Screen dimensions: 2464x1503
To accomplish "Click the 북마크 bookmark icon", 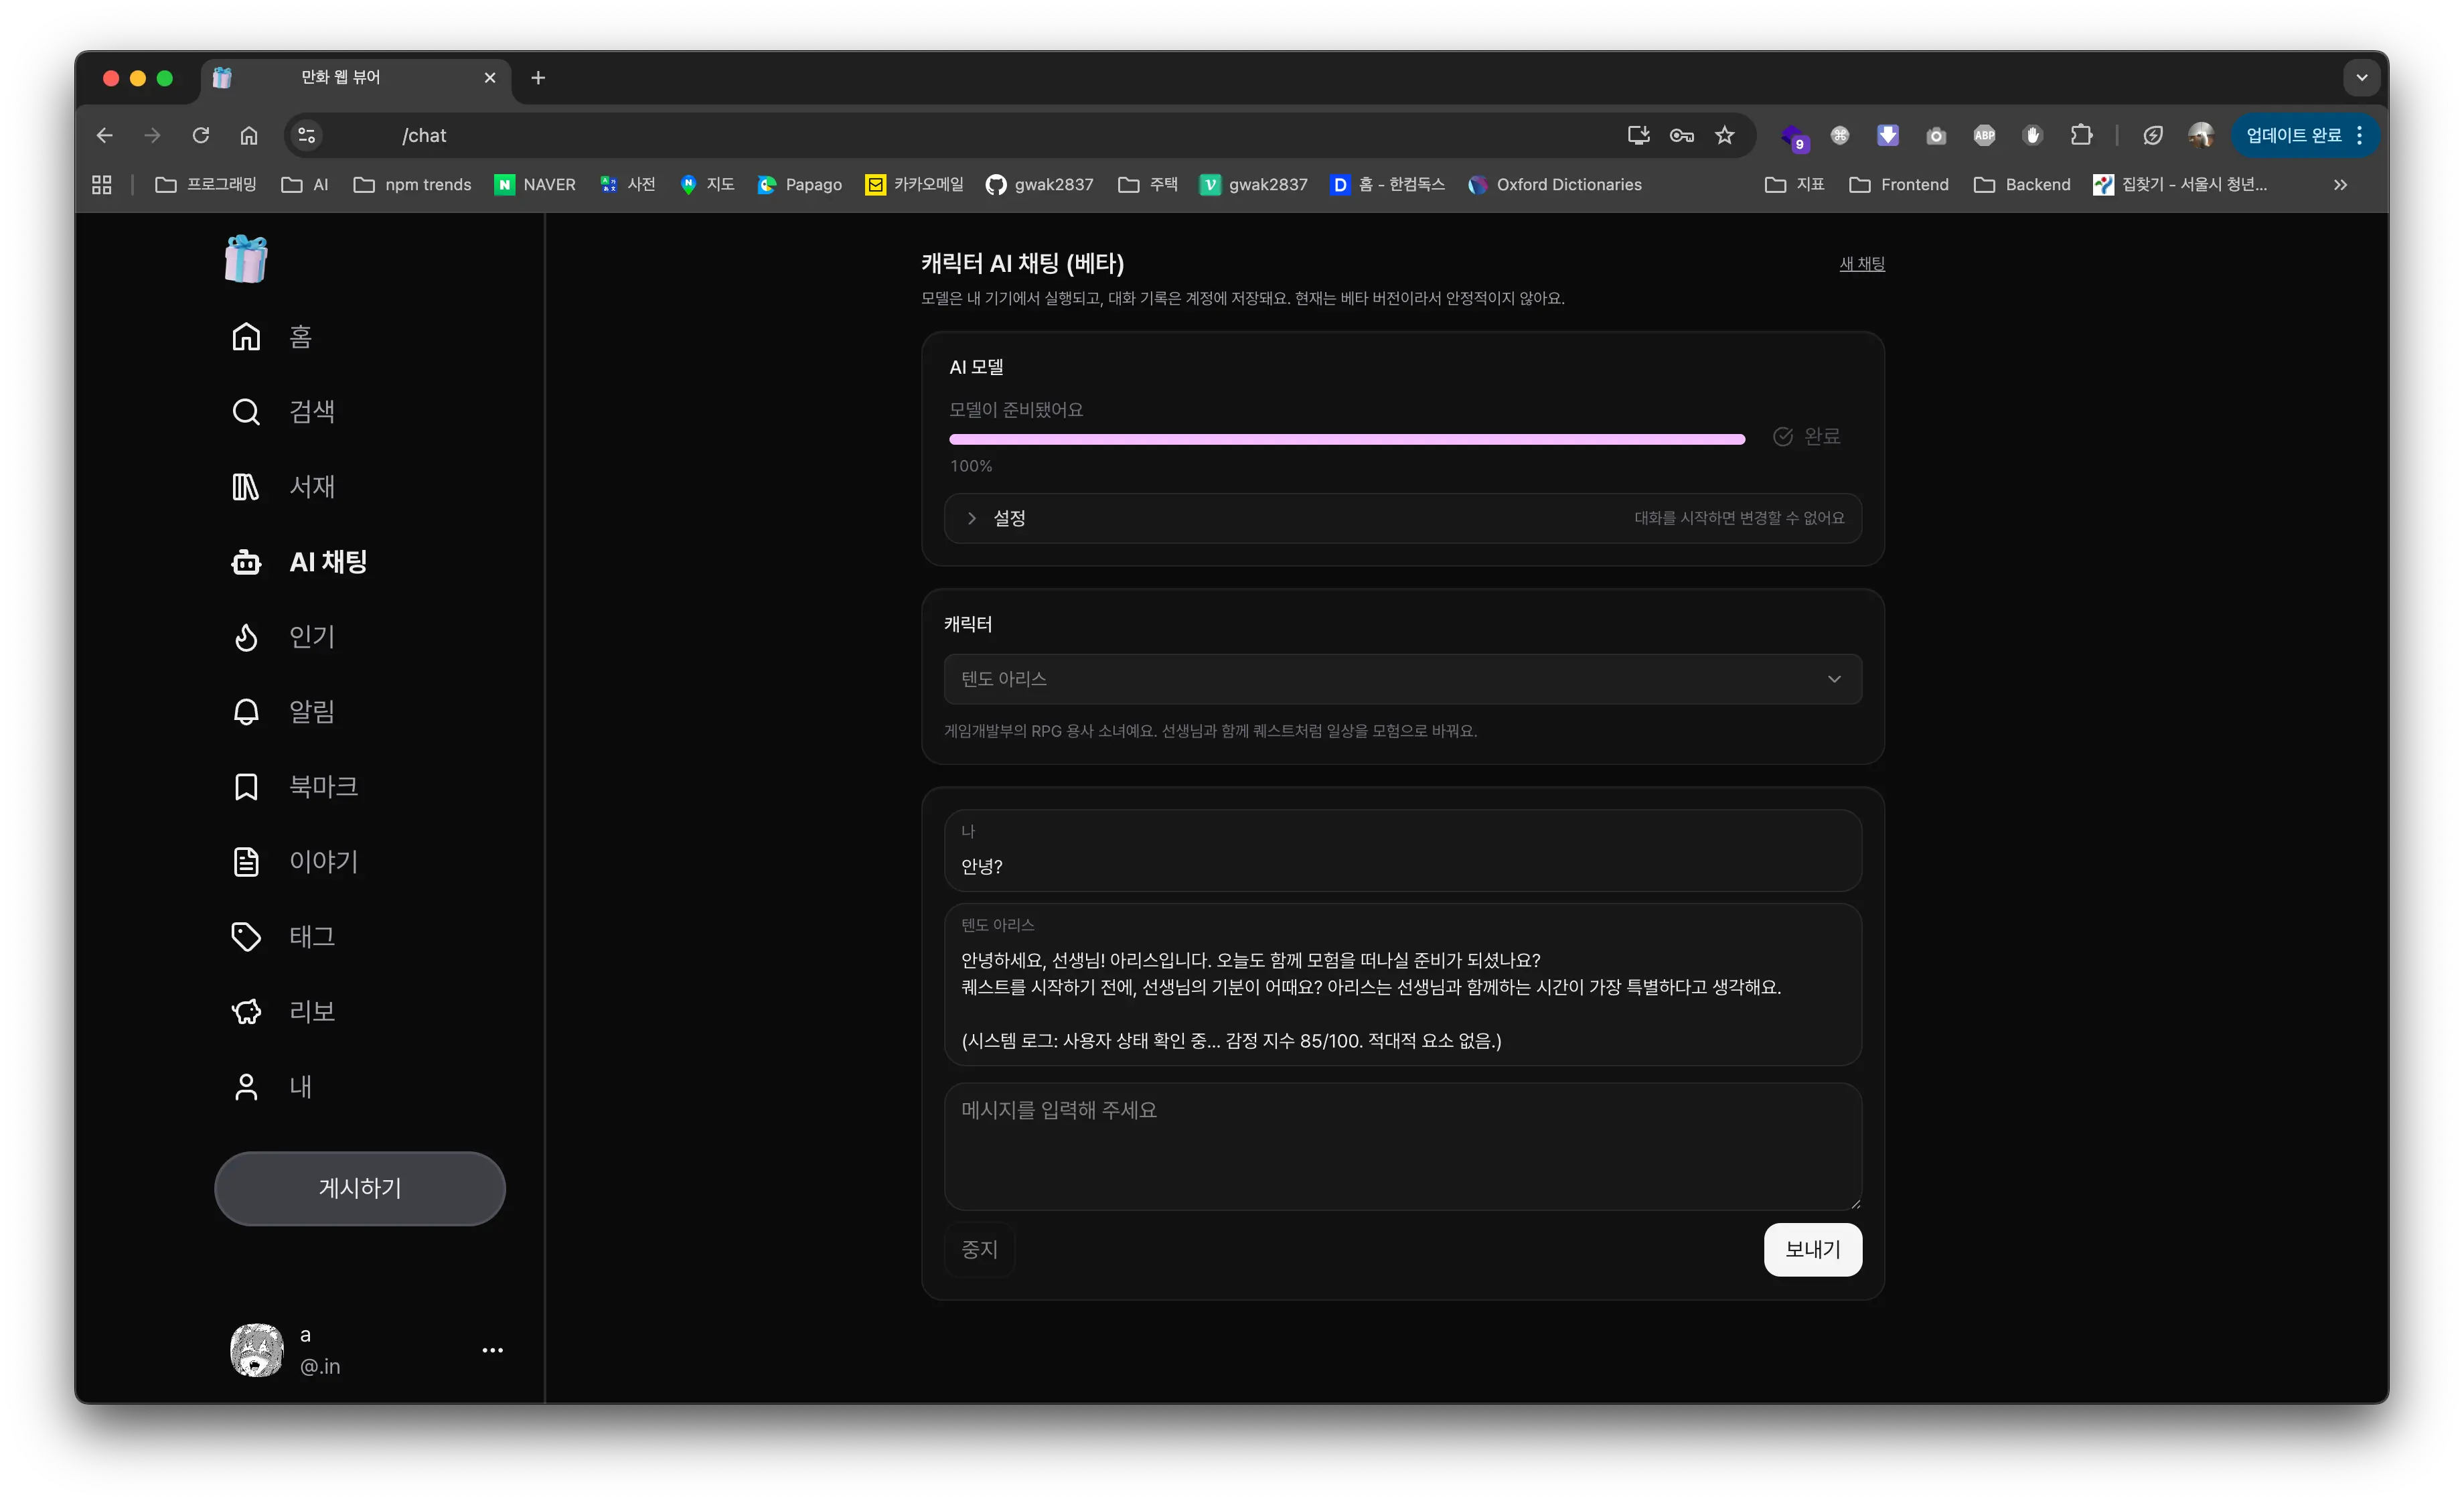I will pos(246,787).
